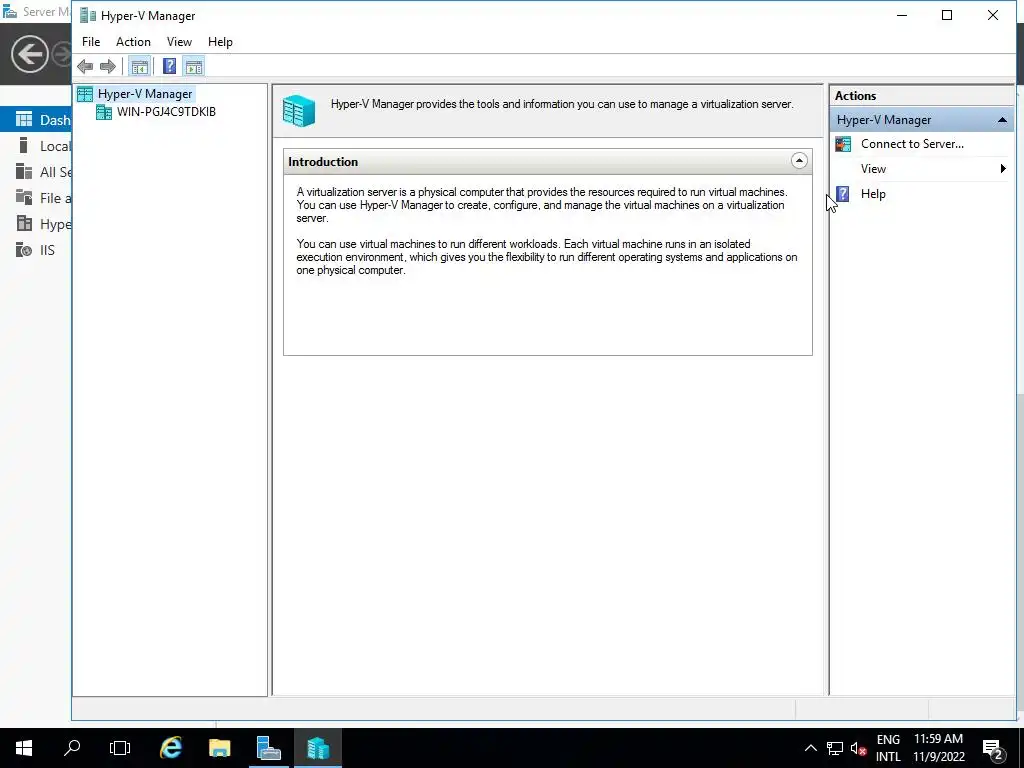Open the notification center icon
The height and width of the screenshot is (768, 1024).
click(993, 749)
